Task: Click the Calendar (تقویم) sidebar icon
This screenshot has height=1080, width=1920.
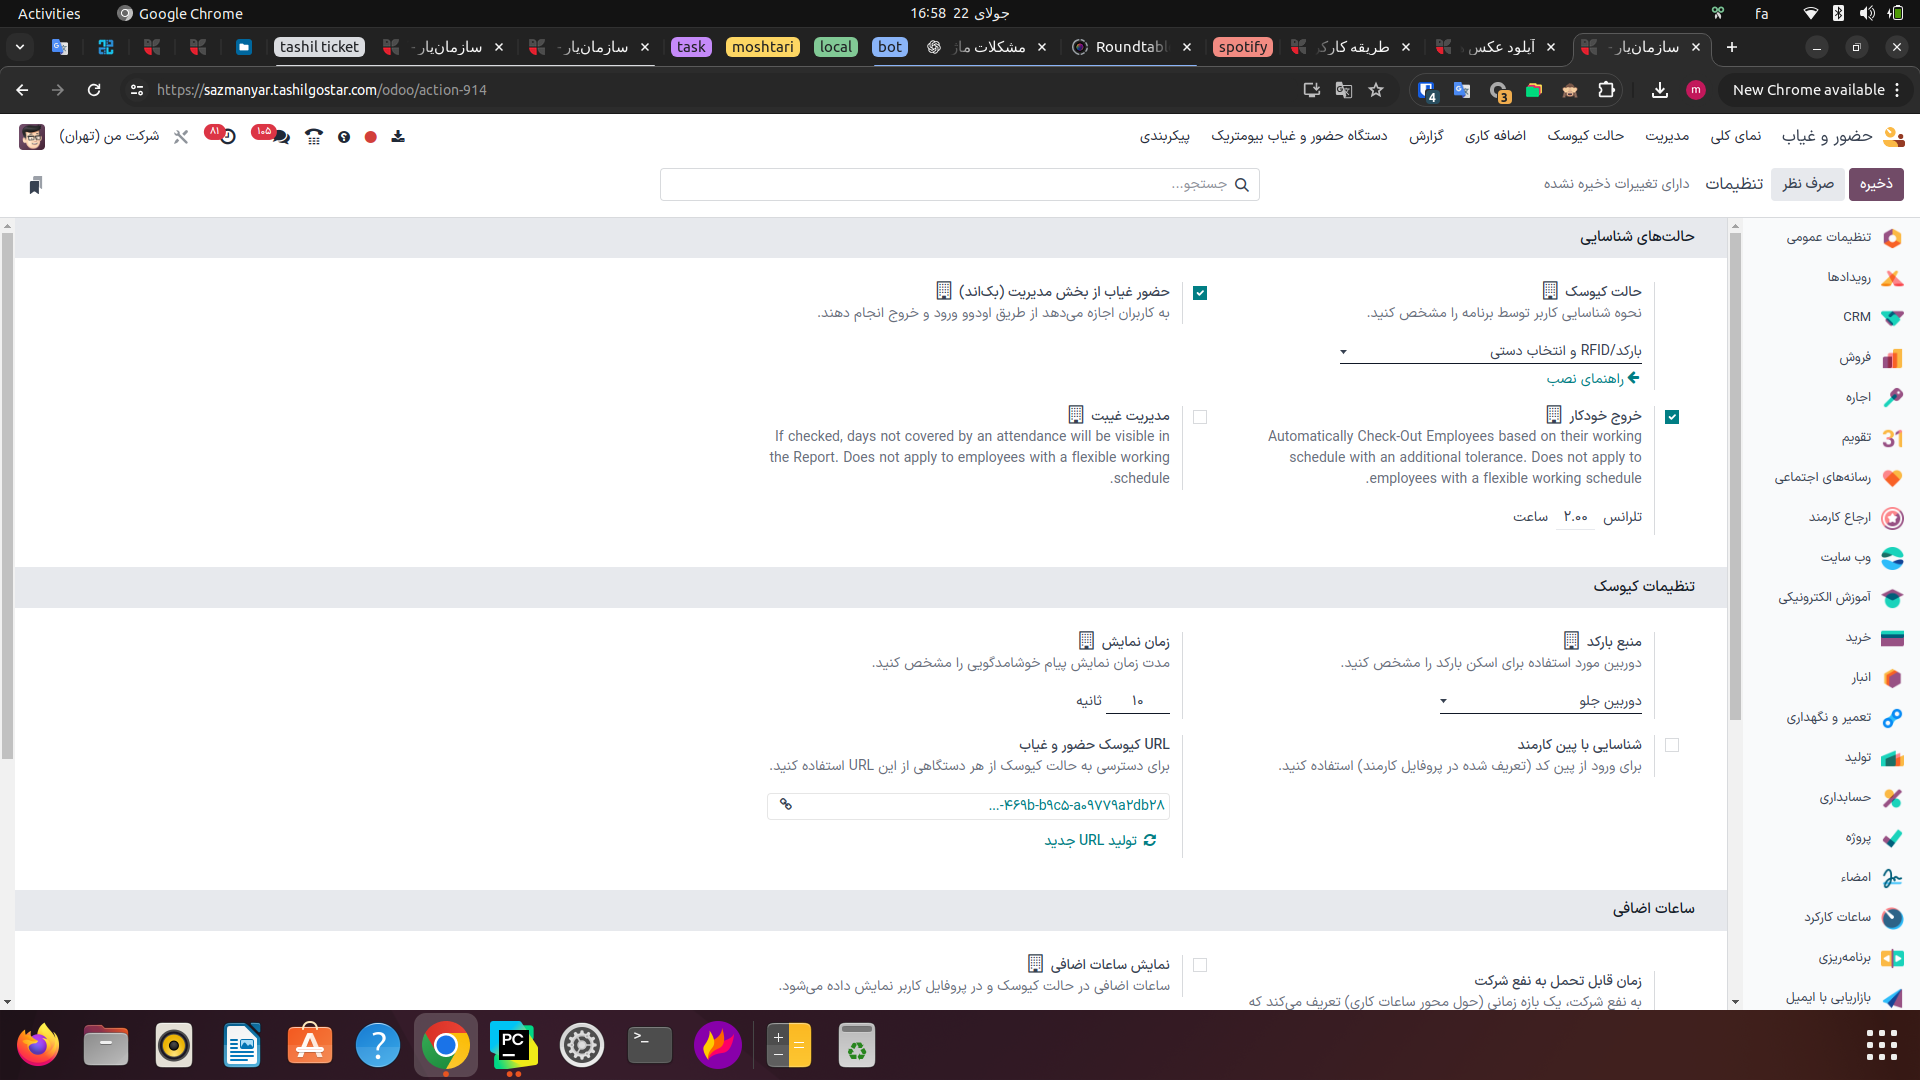Action: coord(1891,438)
